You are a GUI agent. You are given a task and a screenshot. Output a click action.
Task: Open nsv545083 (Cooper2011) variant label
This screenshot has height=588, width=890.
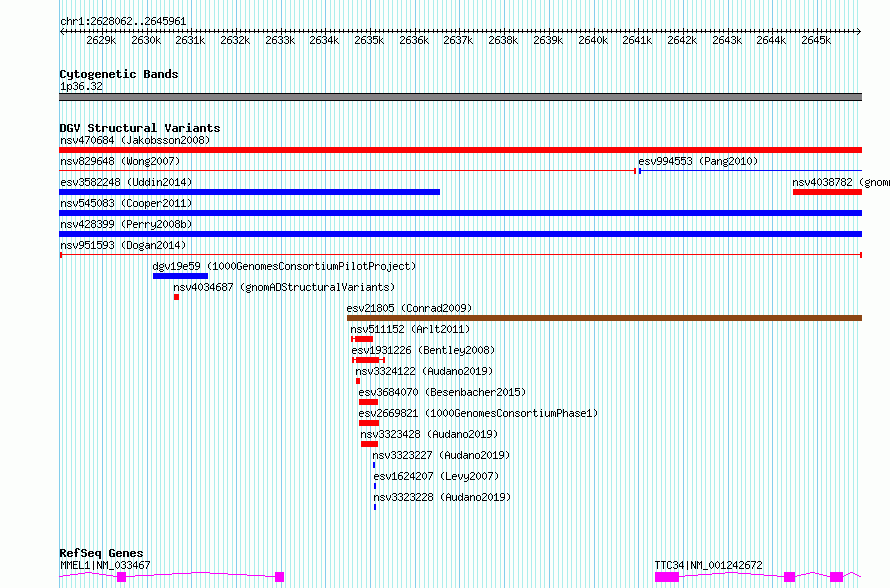126,203
